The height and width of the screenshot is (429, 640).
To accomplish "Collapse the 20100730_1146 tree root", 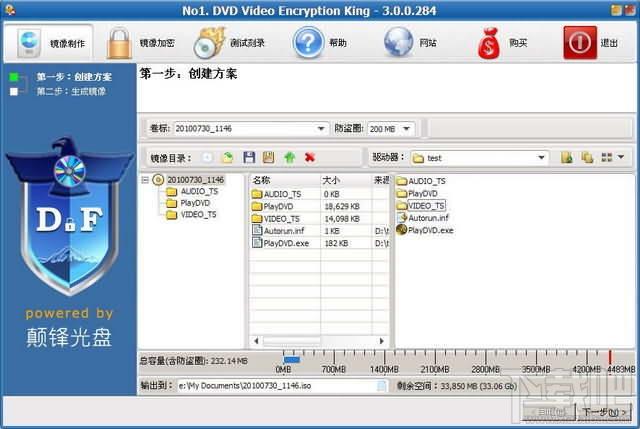I will pos(145,180).
